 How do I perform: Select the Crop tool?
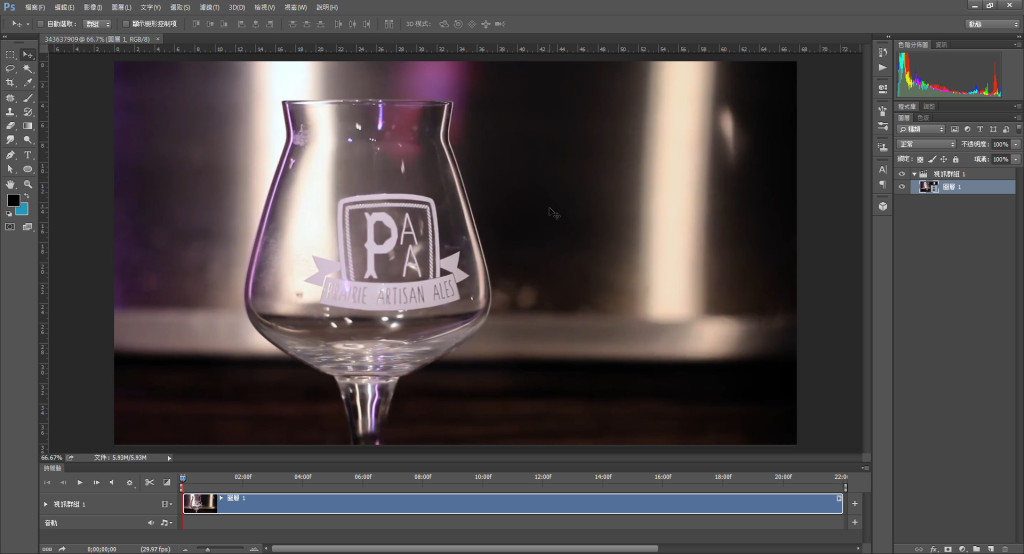point(10,83)
